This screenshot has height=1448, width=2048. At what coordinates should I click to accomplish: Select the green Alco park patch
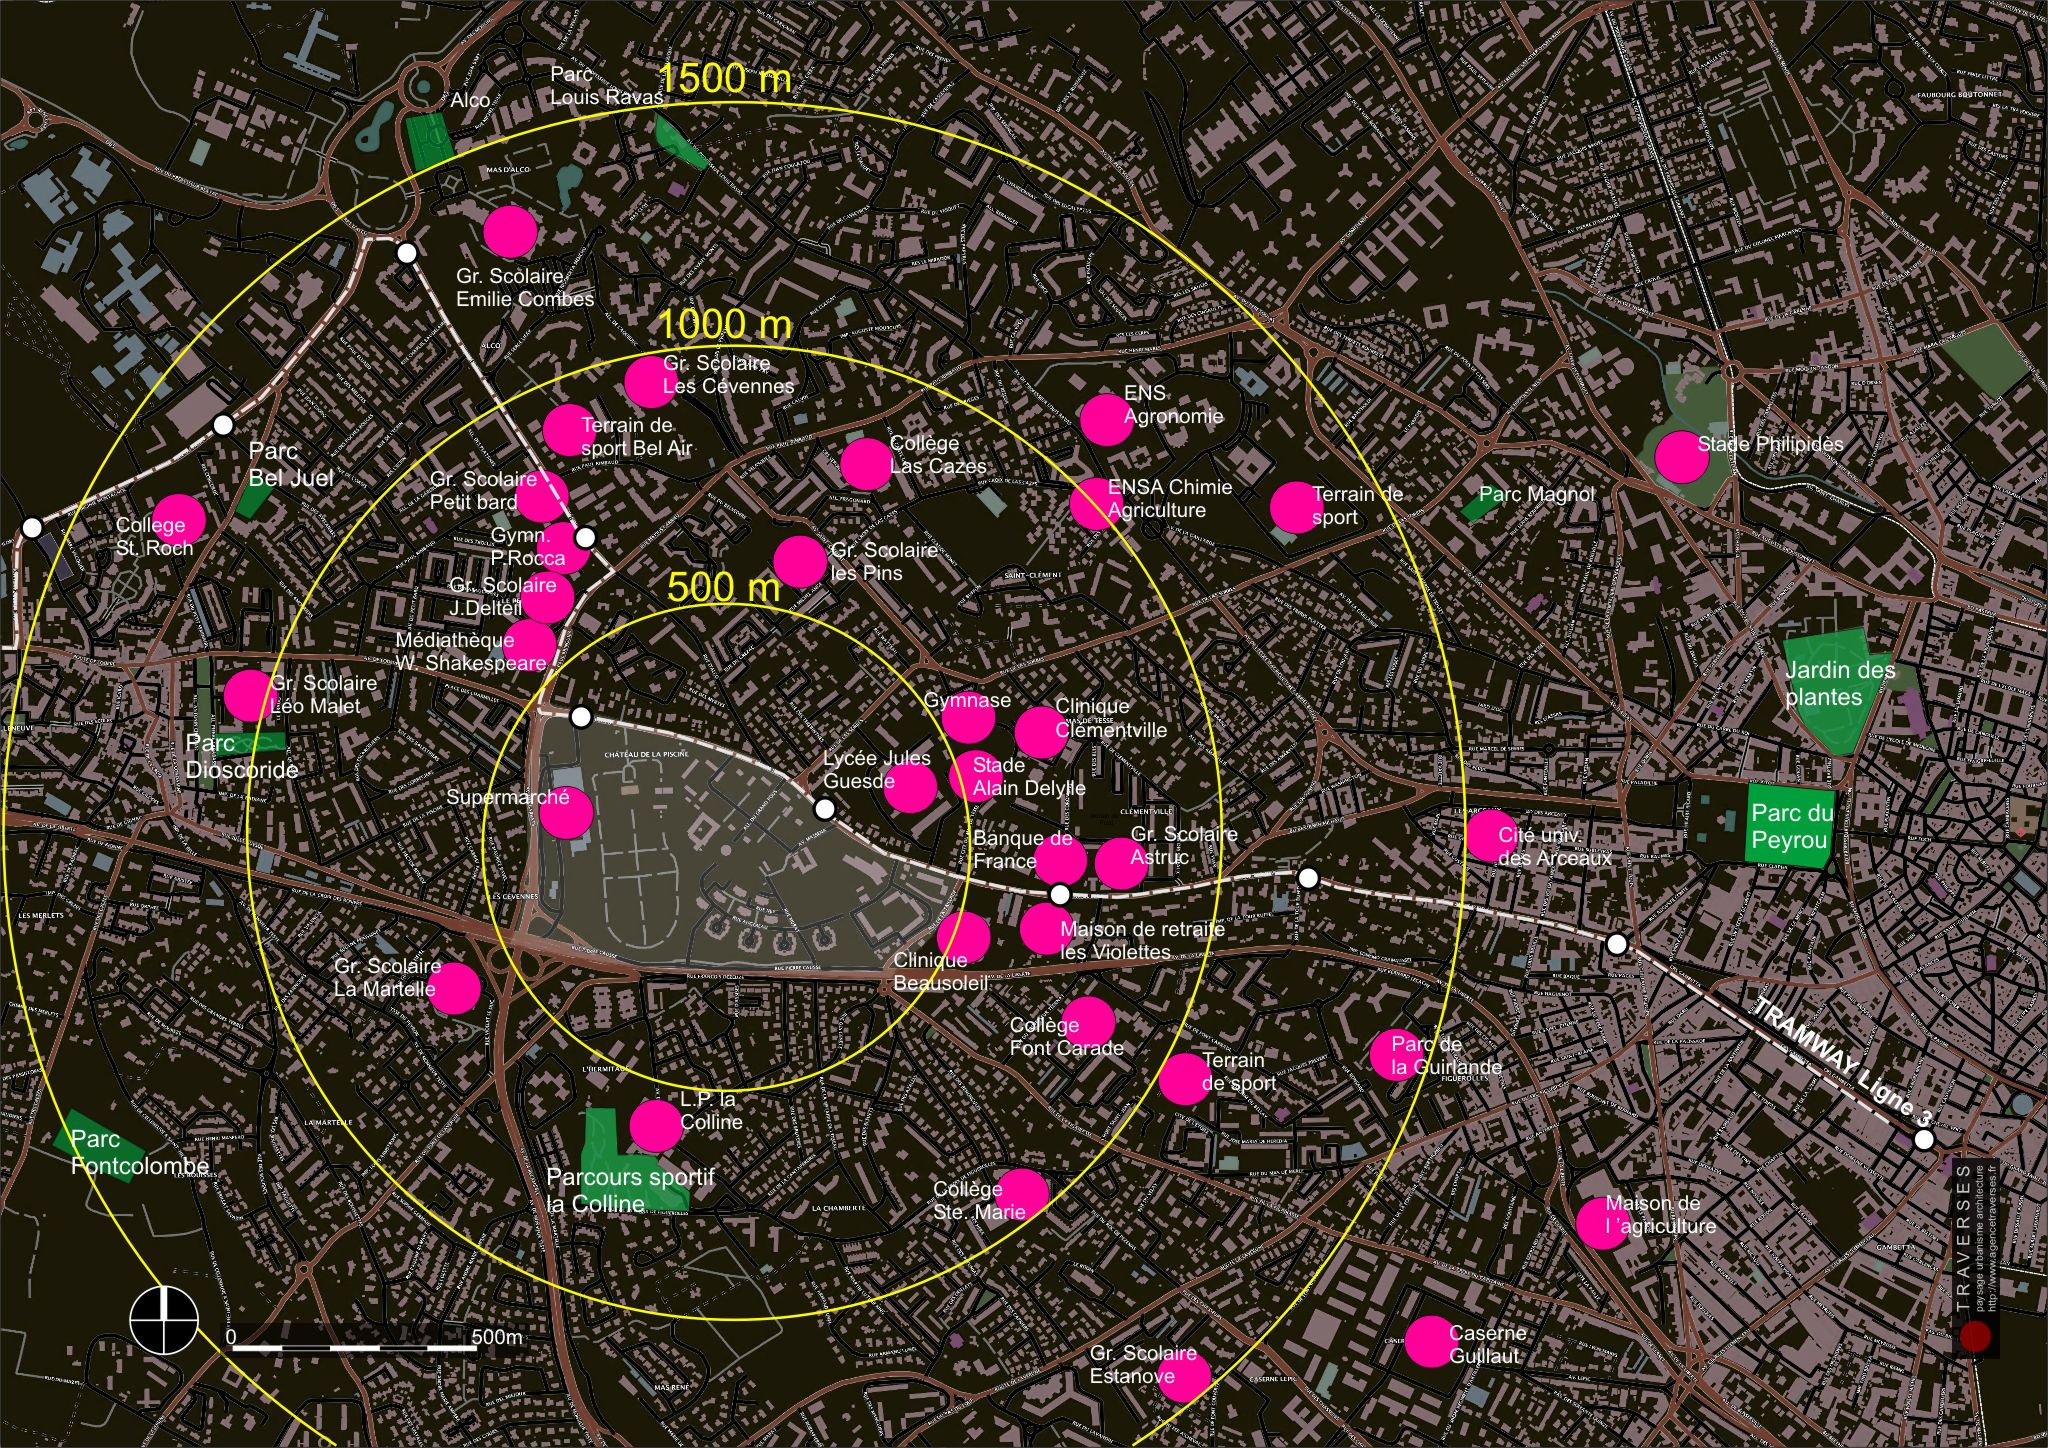(430, 142)
